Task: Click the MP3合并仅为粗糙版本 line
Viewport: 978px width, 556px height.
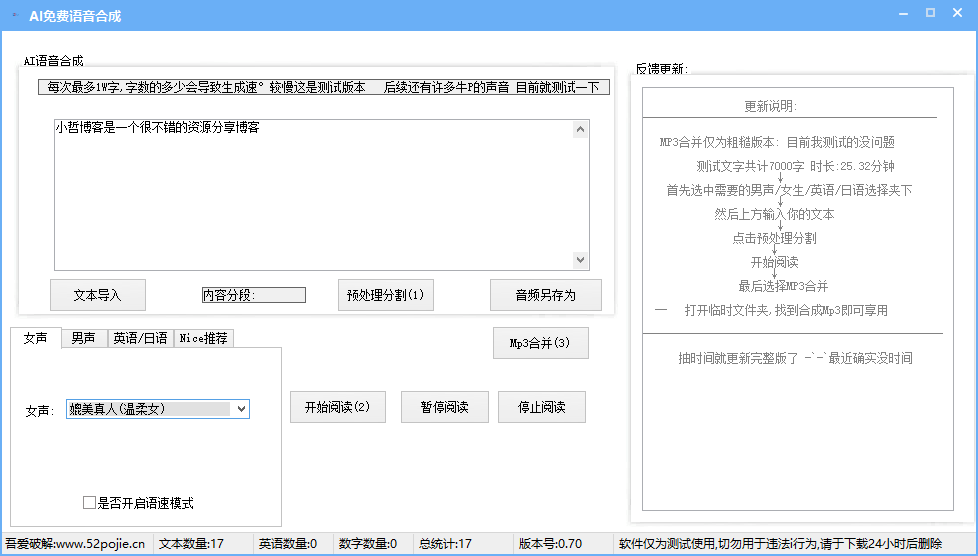Action: [777, 142]
